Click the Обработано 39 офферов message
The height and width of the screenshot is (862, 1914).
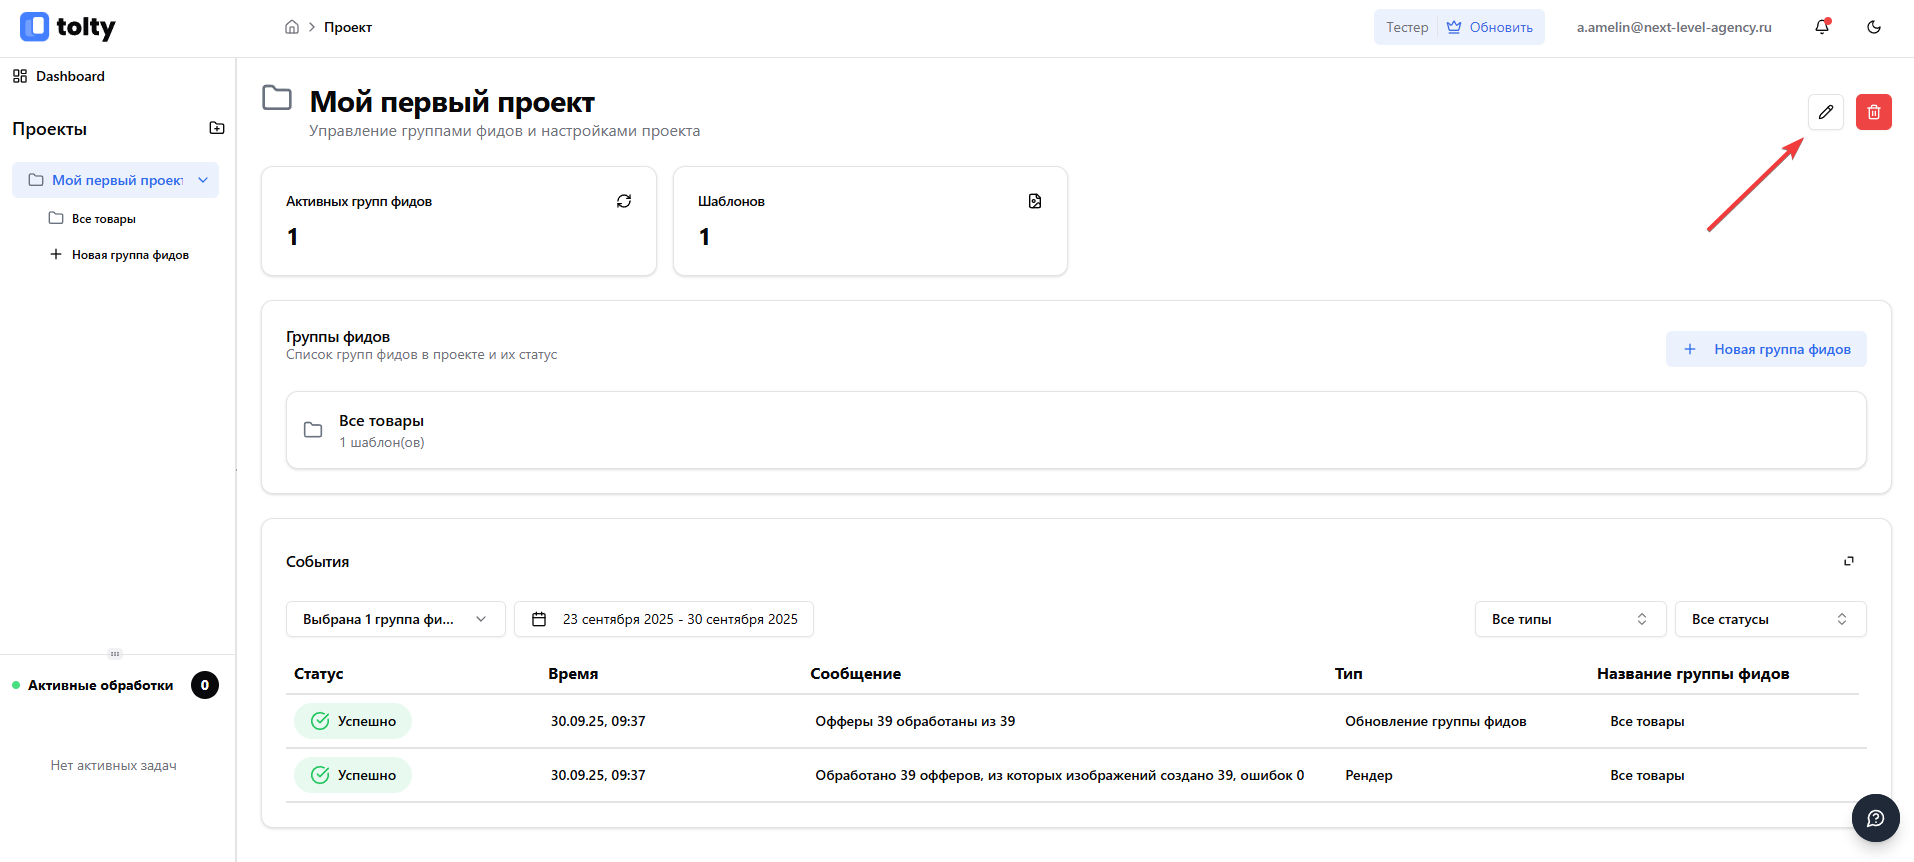coord(1060,775)
